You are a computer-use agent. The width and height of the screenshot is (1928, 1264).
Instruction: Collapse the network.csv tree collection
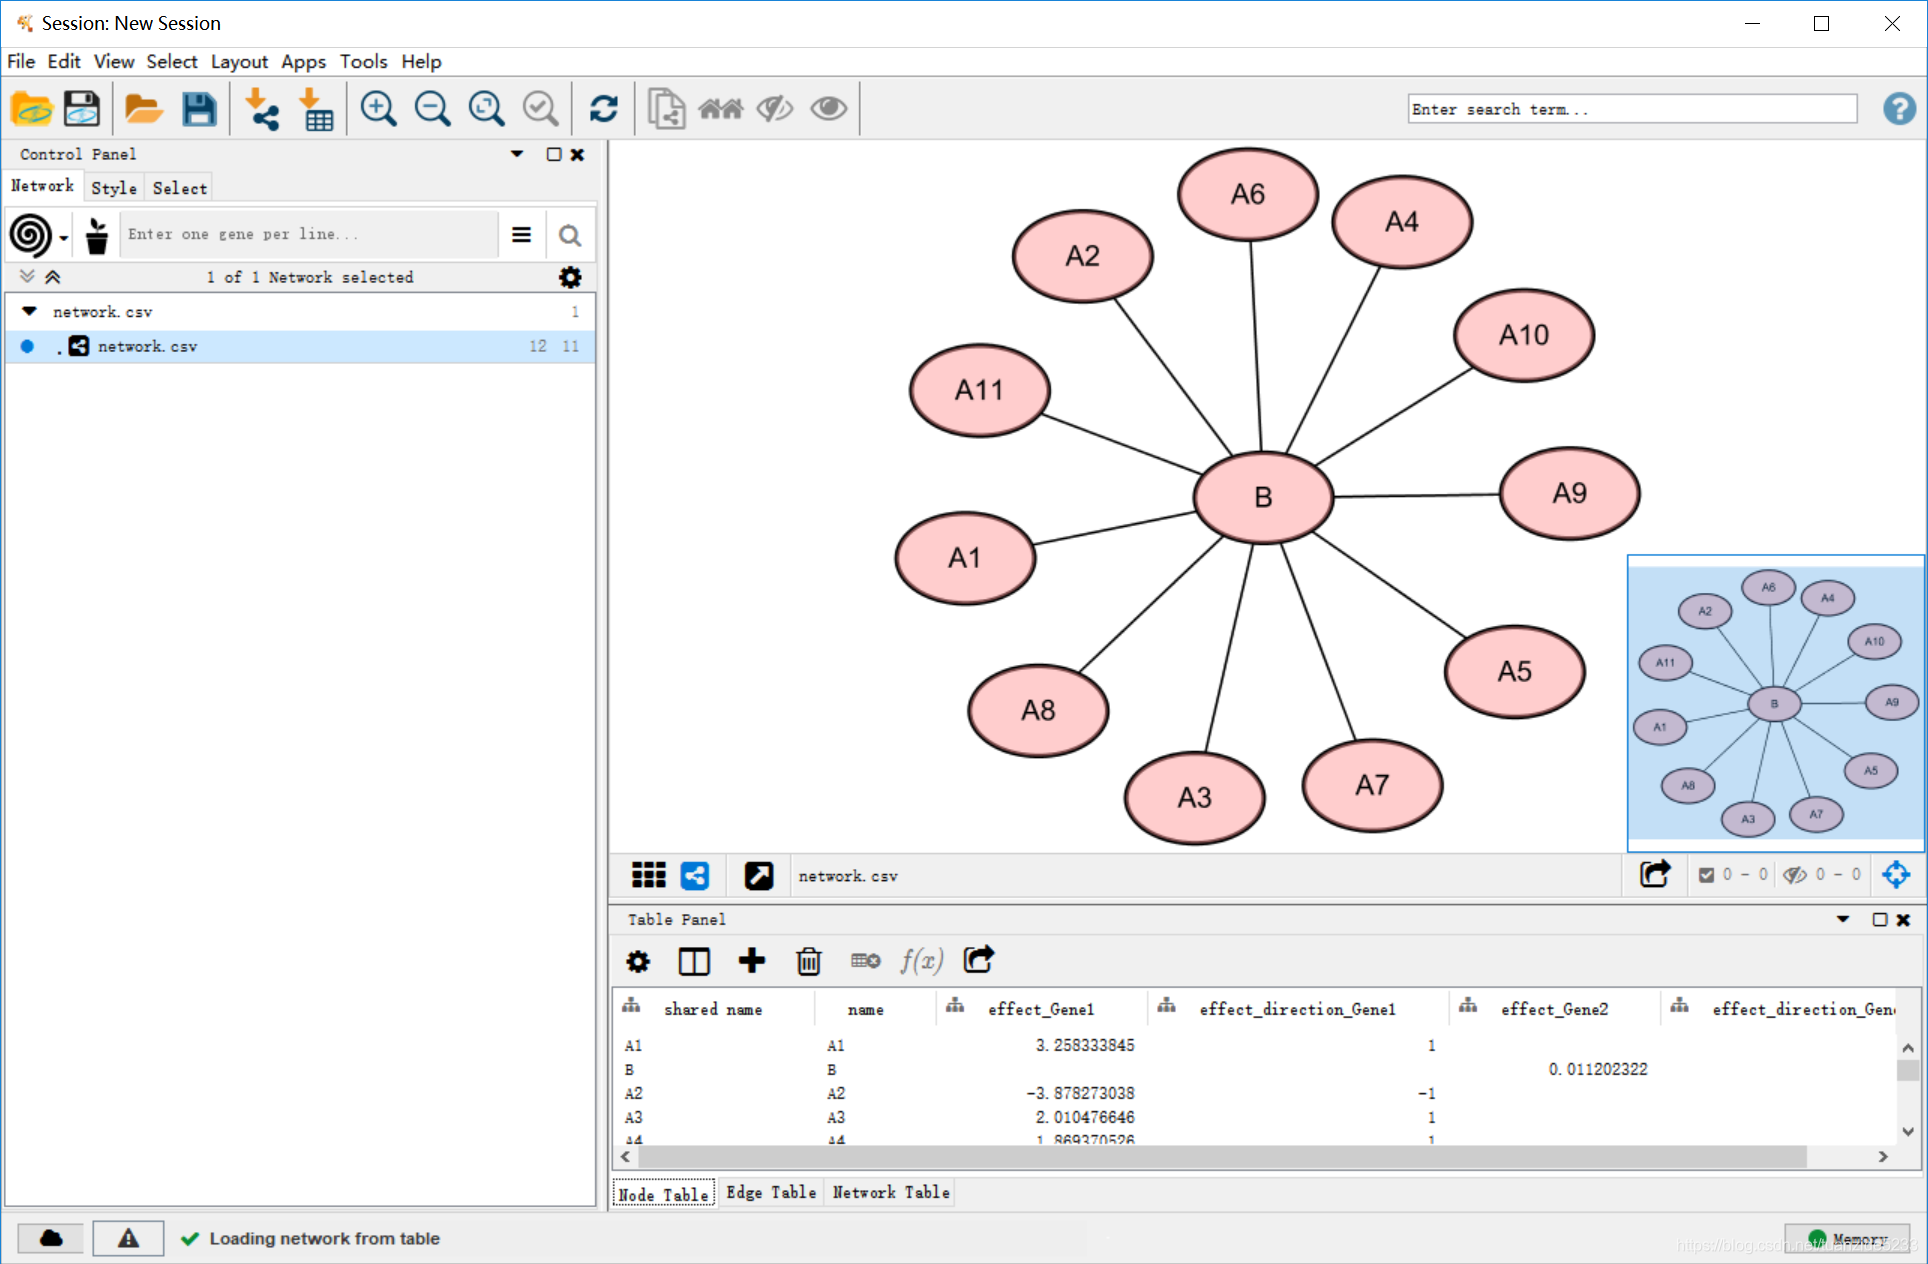click(29, 312)
